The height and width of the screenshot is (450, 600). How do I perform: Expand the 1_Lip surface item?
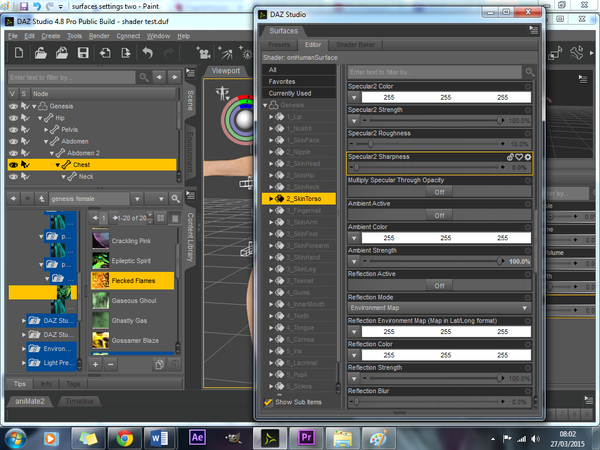[271, 117]
